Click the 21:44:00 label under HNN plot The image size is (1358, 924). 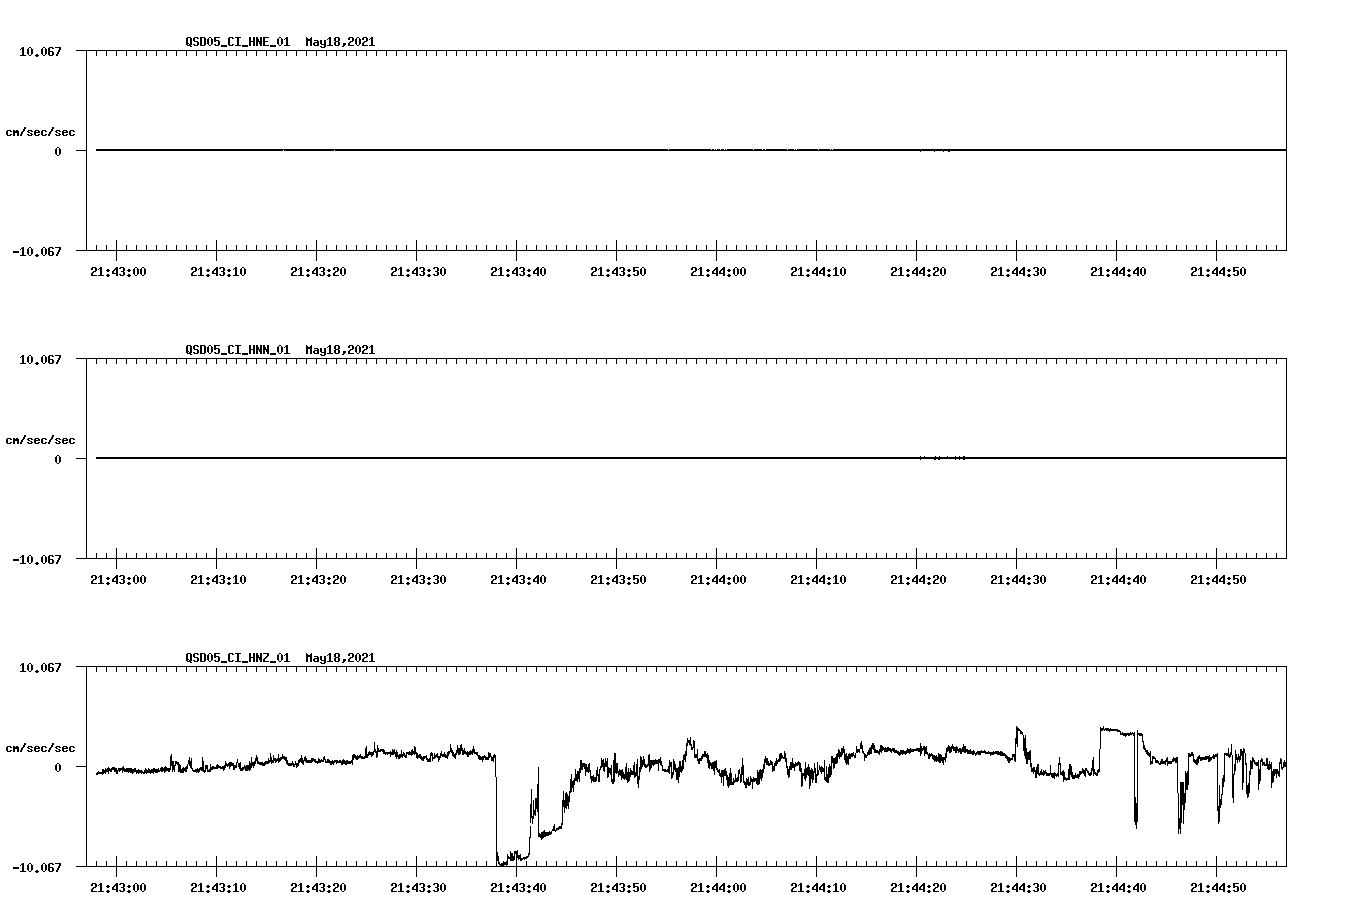click(718, 580)
